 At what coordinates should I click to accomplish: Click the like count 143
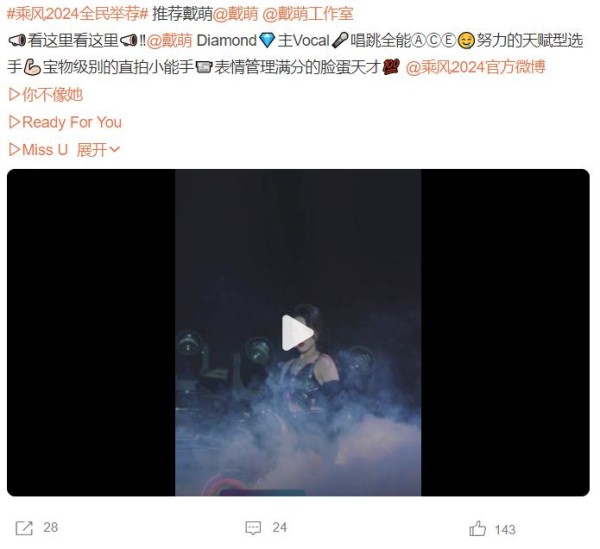(x=505, y=530)
